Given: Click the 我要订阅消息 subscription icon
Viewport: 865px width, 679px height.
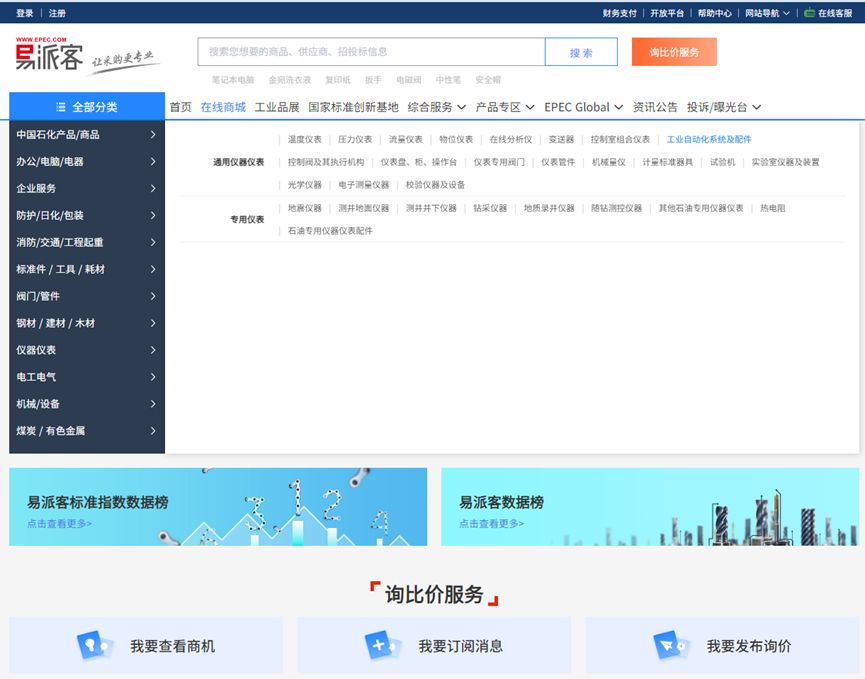Looking at the screenshot, I should click(x=380, y=645).
